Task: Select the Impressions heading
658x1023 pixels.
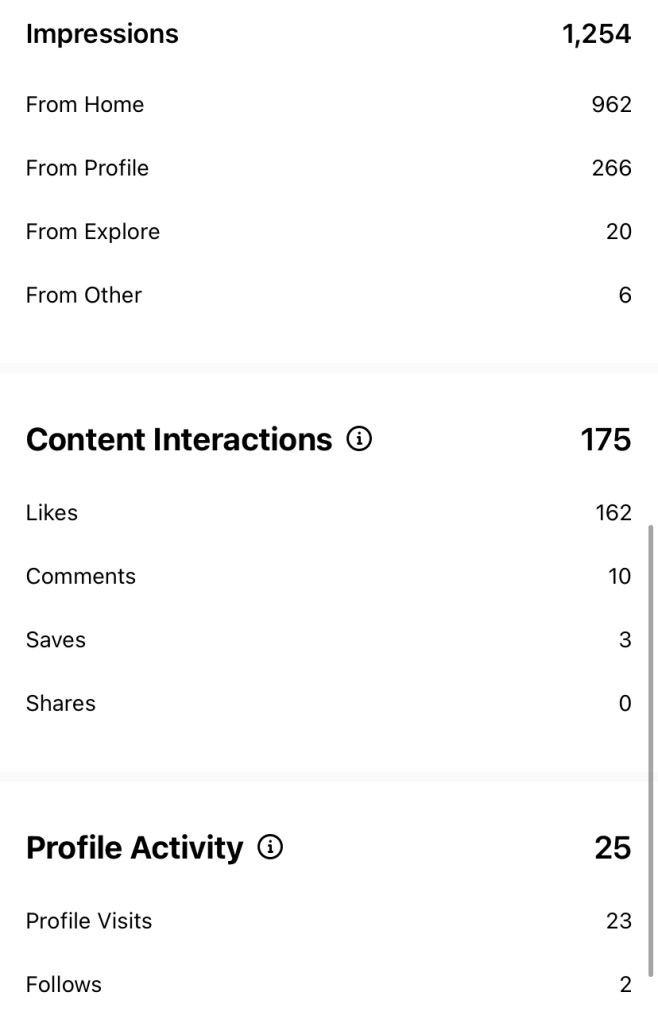Action: tap(102, 34)
